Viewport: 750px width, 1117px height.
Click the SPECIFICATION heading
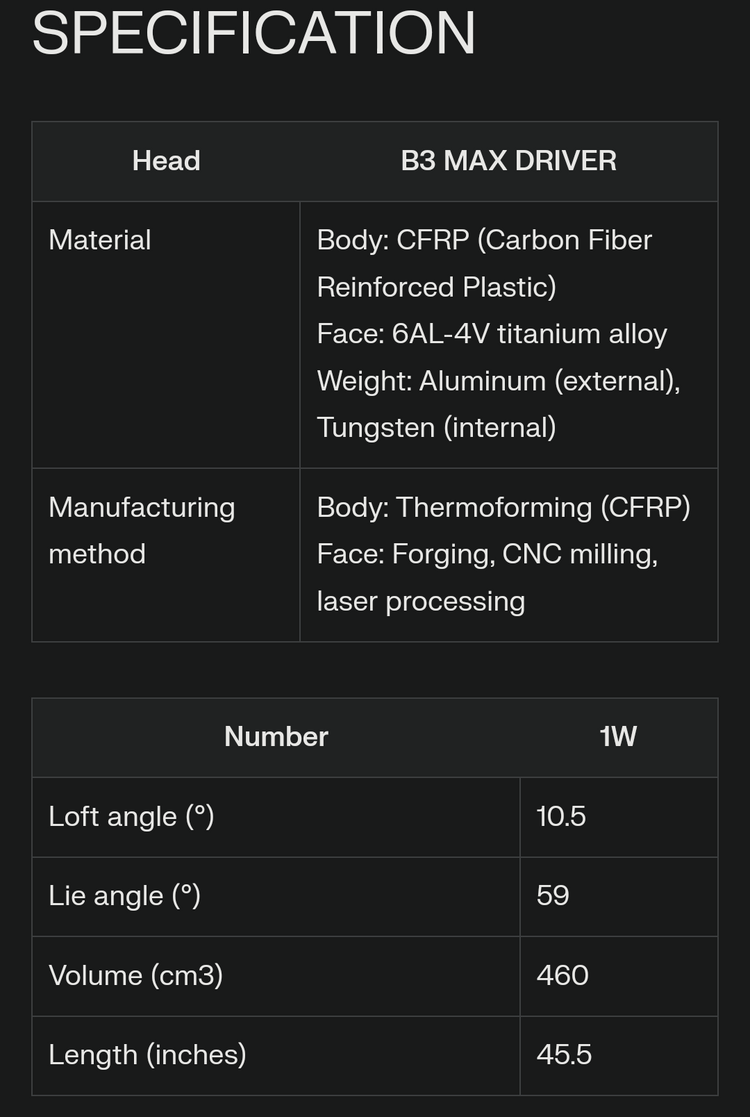[253, 31]
